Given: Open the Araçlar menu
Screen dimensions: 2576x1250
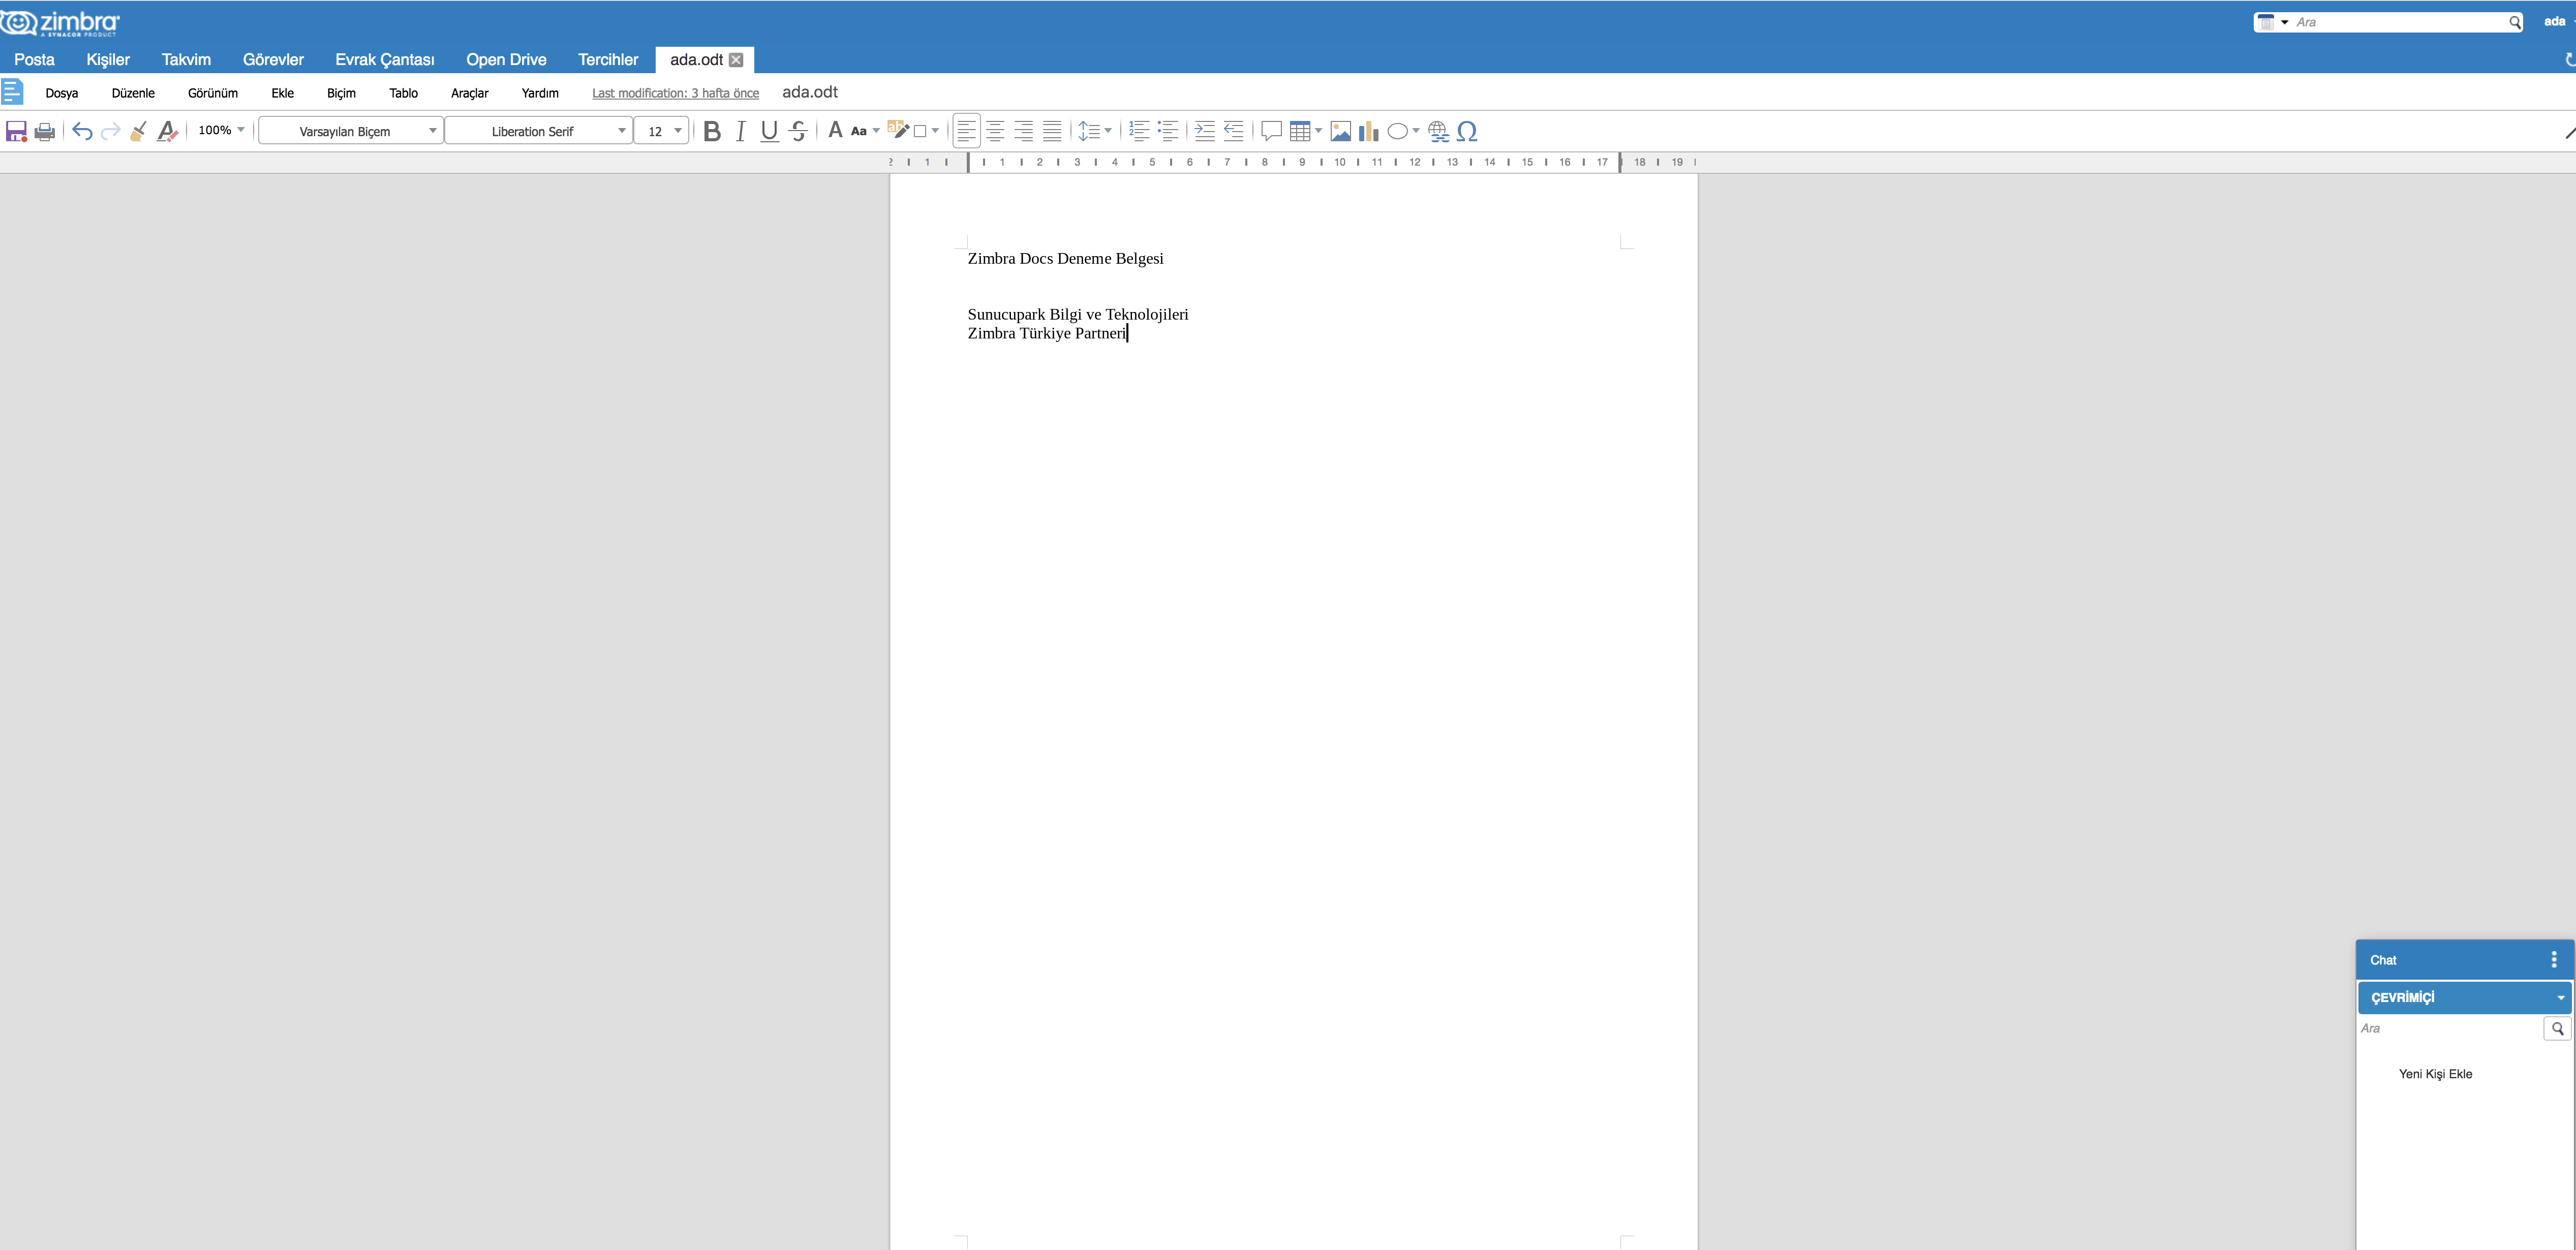Looking at the screenshot, I should click(470, 93).
